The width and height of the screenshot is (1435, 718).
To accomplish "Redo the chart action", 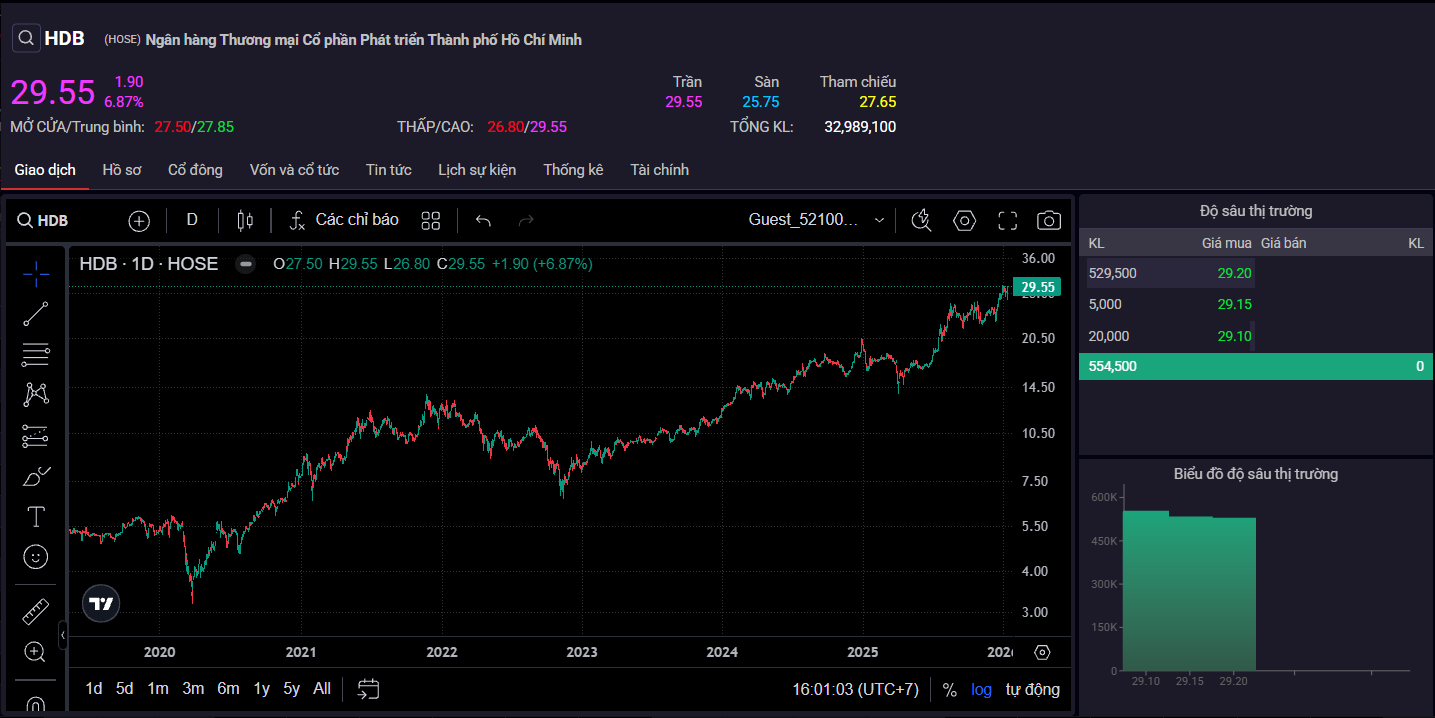I will [x=526, y=220].
